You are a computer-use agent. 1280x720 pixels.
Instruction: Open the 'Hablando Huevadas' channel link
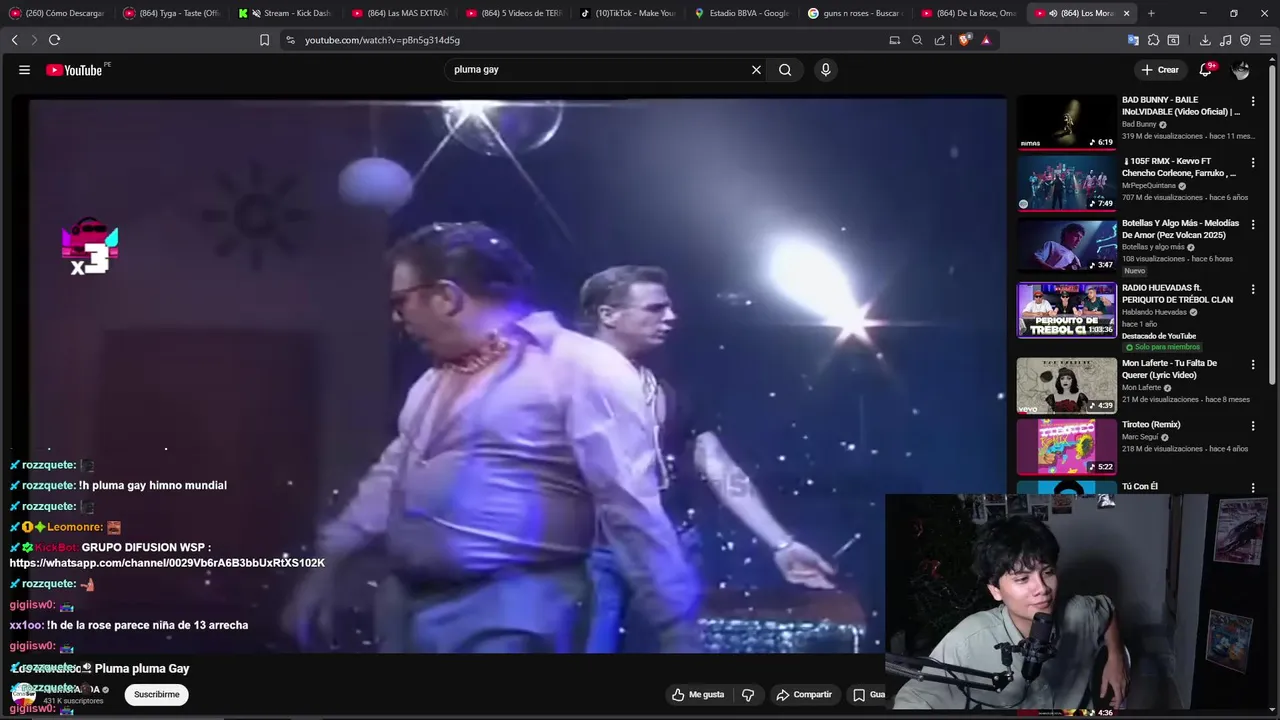tap(1154, 312)
